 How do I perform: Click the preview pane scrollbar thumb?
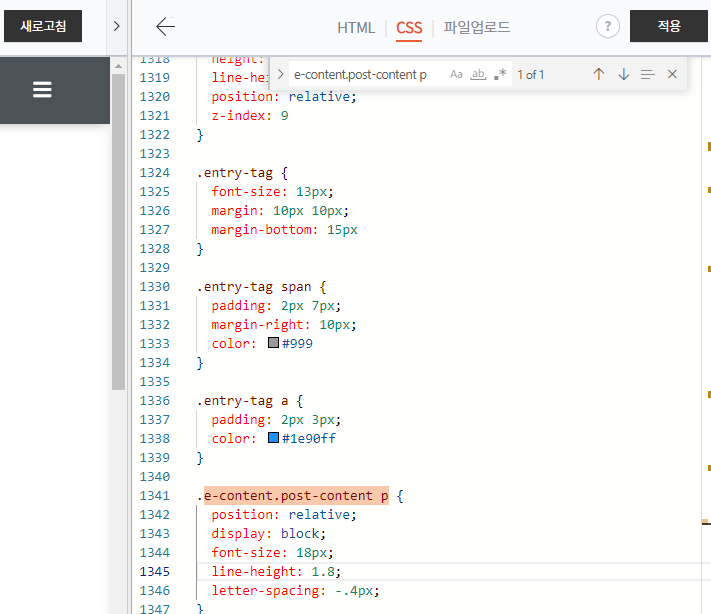[118, 231]
